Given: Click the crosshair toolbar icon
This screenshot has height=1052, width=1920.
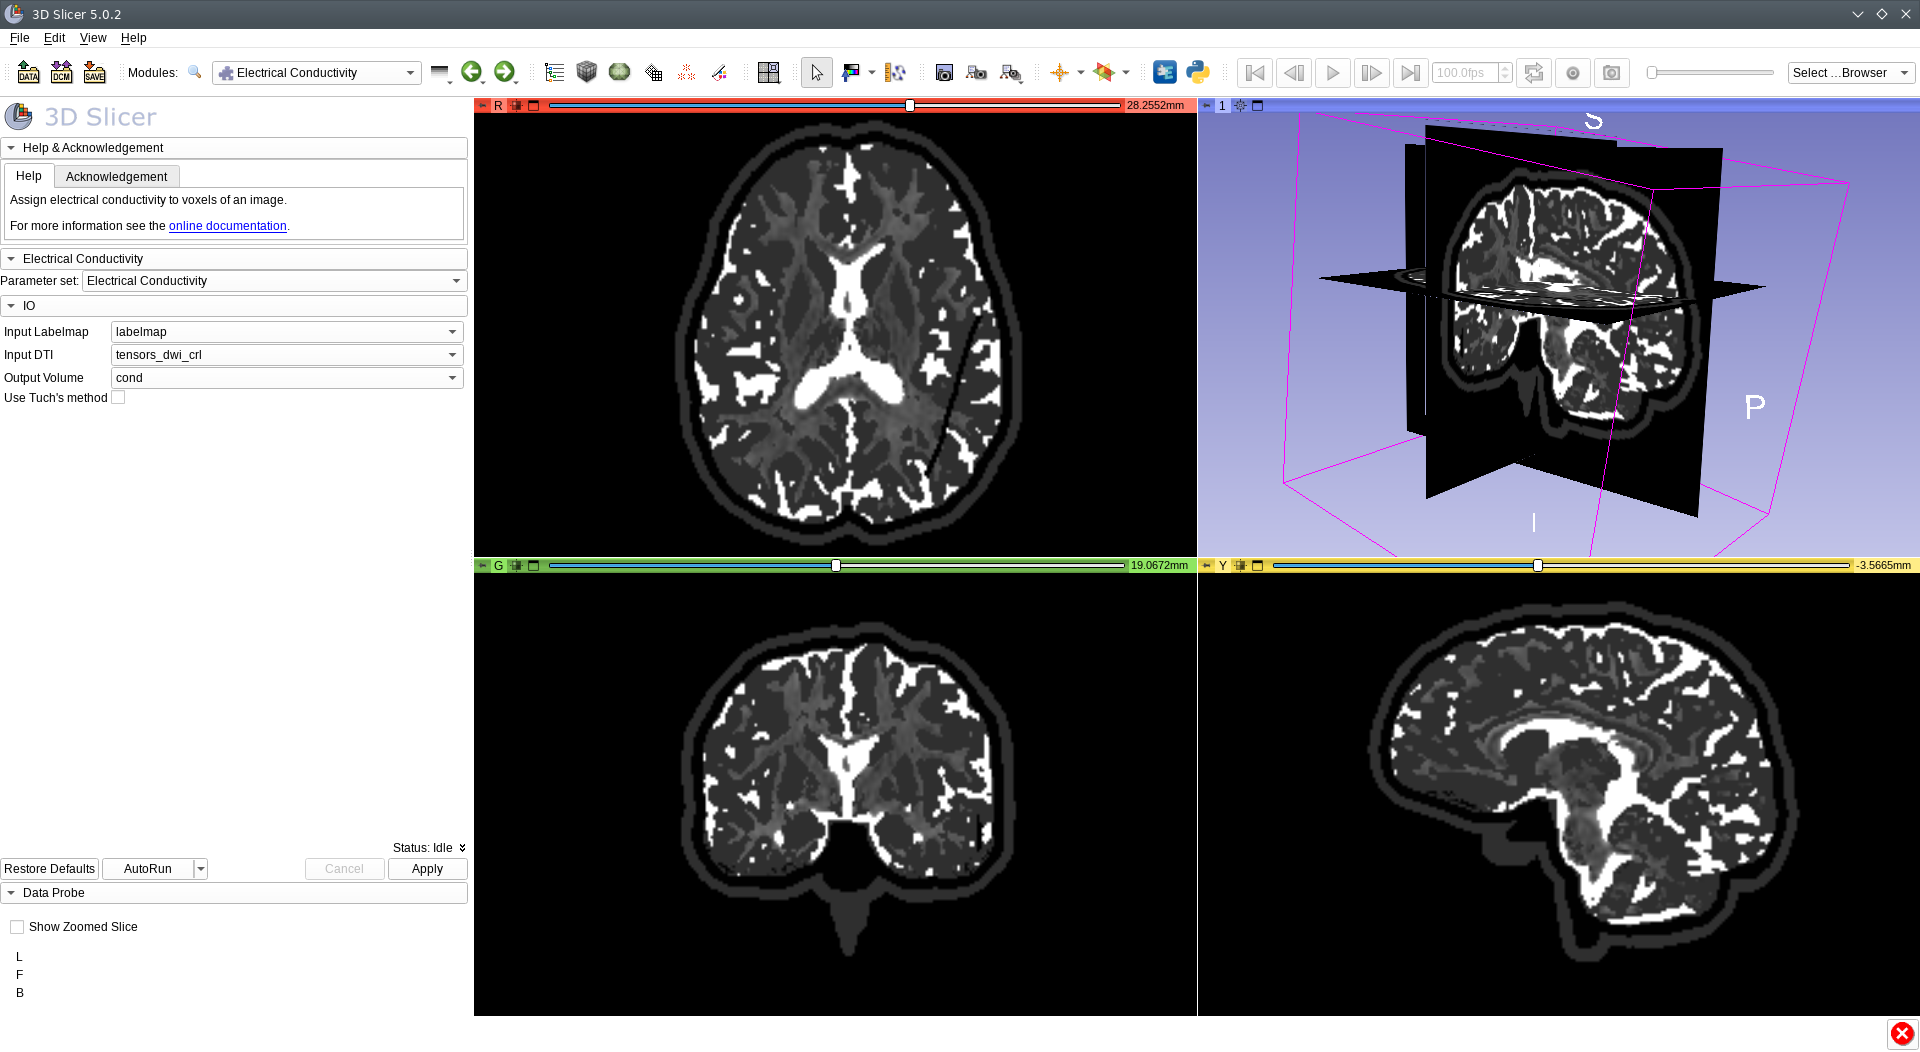Looking at the screenshot, I should click(x=1059, y=72).
